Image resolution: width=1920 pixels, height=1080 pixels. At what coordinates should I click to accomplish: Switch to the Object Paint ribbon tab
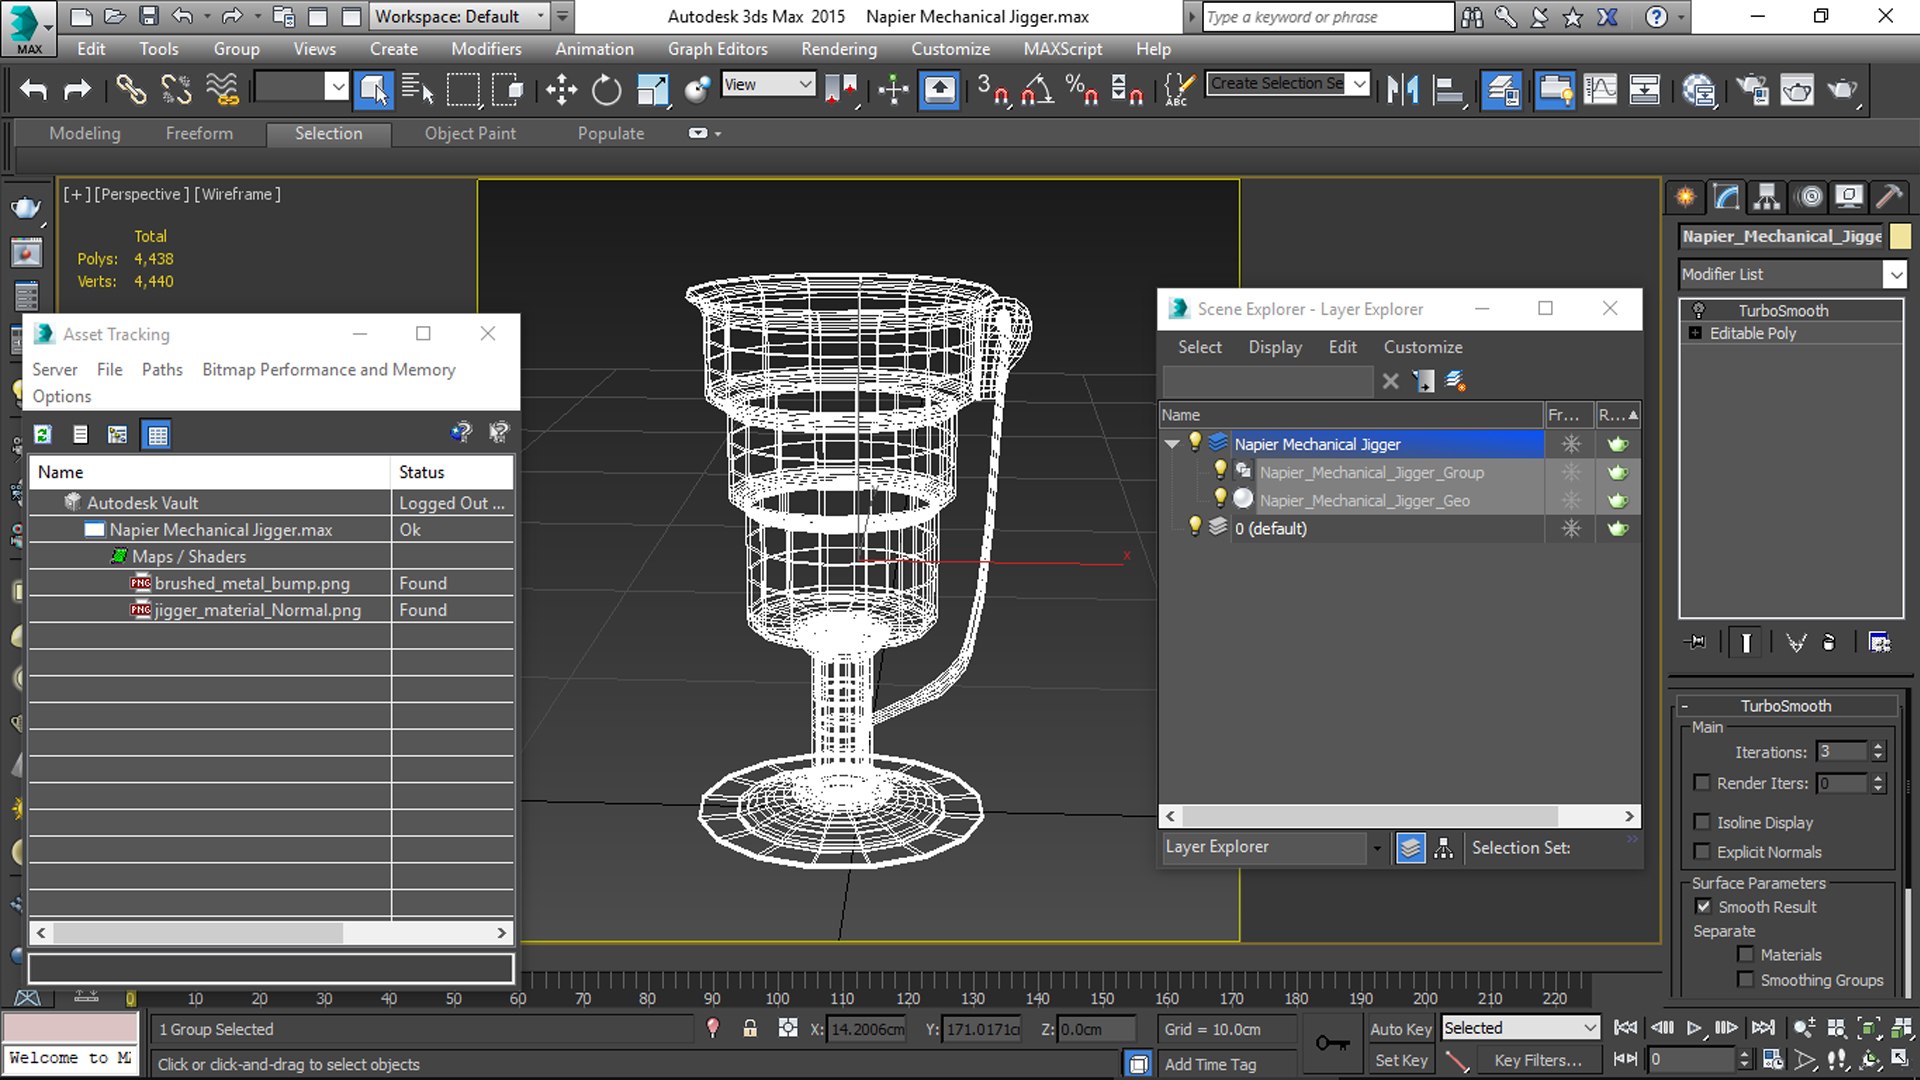click(x=470, y=133)
